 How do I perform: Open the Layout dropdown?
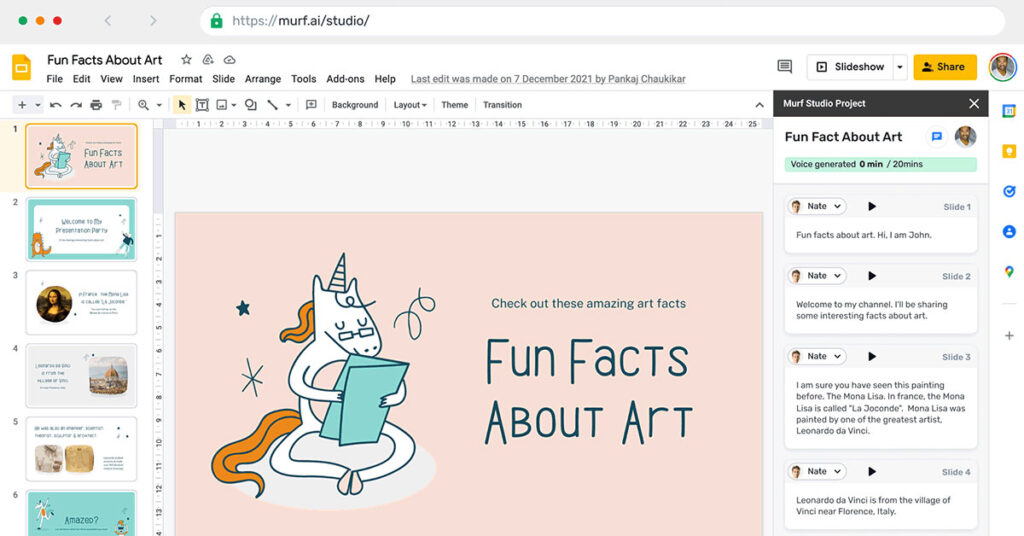coord(410,105)
